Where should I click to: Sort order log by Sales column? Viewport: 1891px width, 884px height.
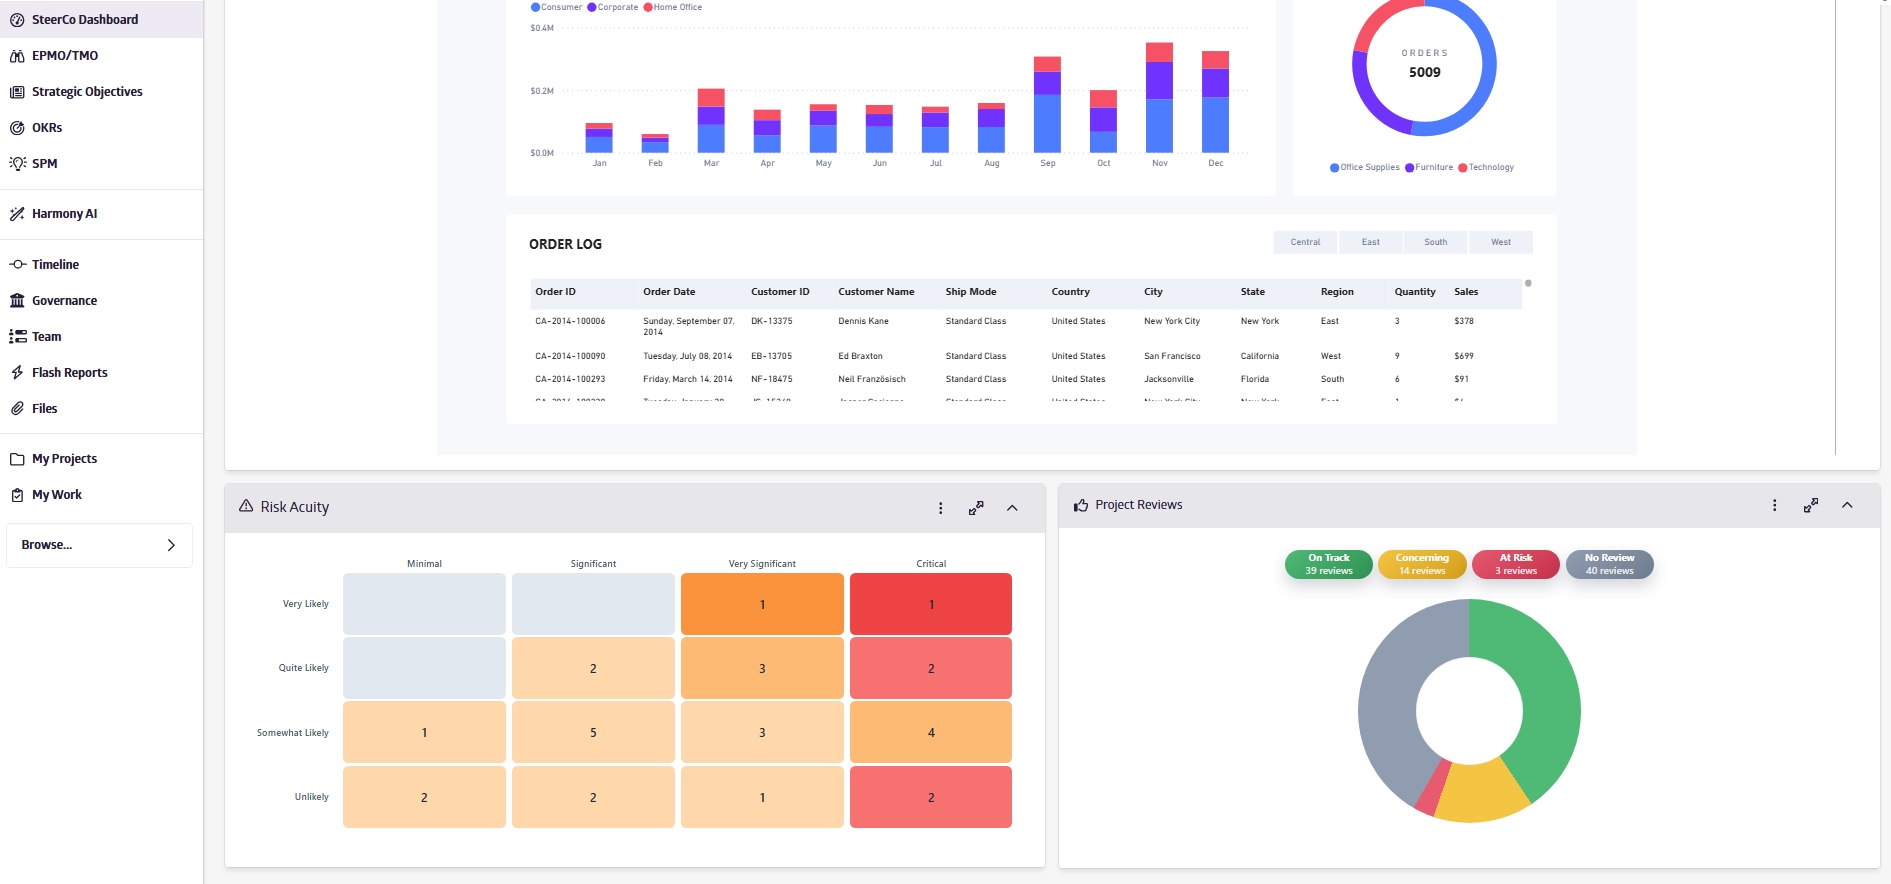click(x=1466, y=292)
